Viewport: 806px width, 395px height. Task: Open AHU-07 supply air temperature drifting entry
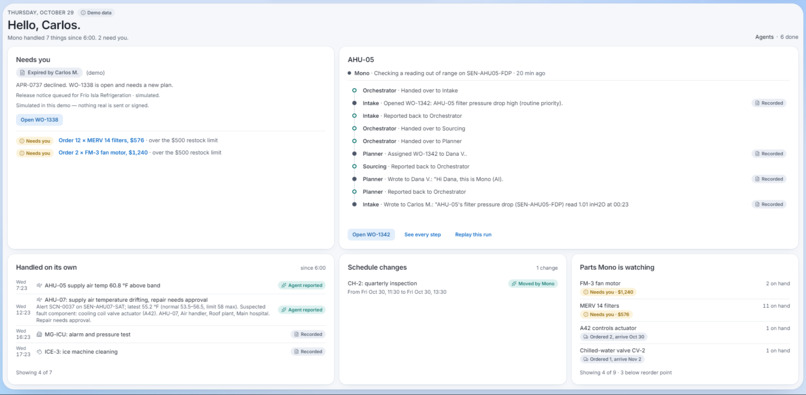[x=126, y=300]
